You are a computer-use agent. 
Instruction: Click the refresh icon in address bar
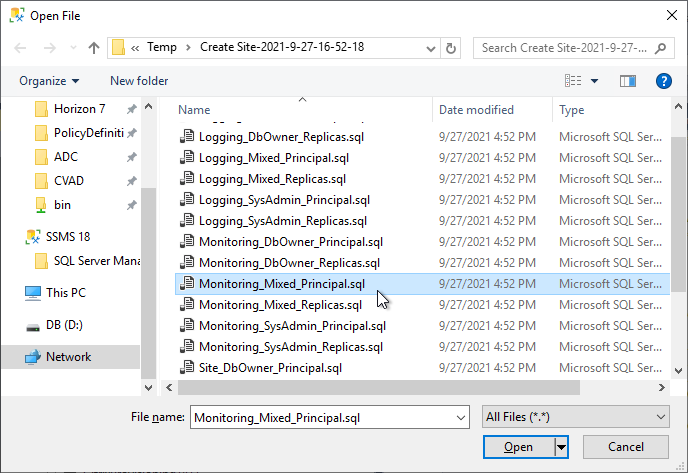point(452,48)
